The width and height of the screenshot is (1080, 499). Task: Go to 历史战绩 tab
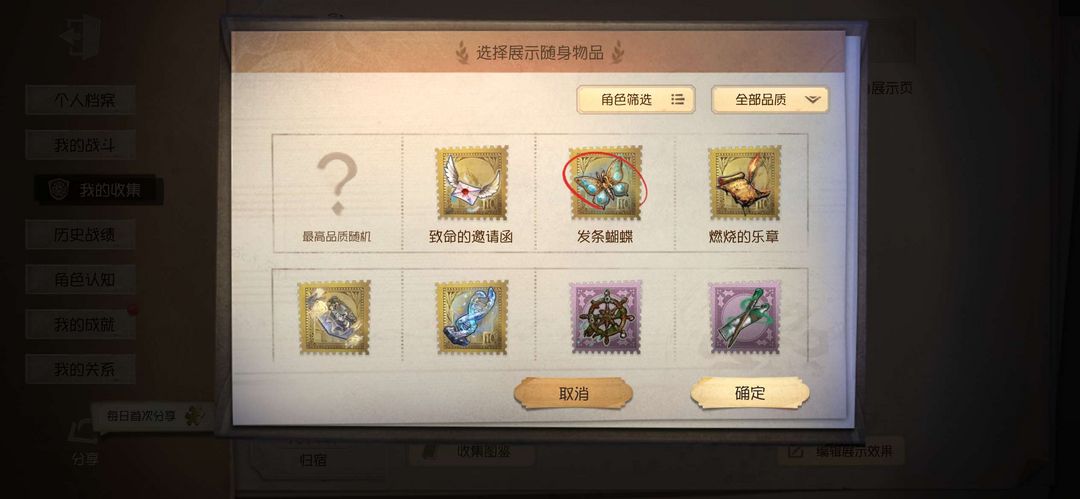[81, 234]
